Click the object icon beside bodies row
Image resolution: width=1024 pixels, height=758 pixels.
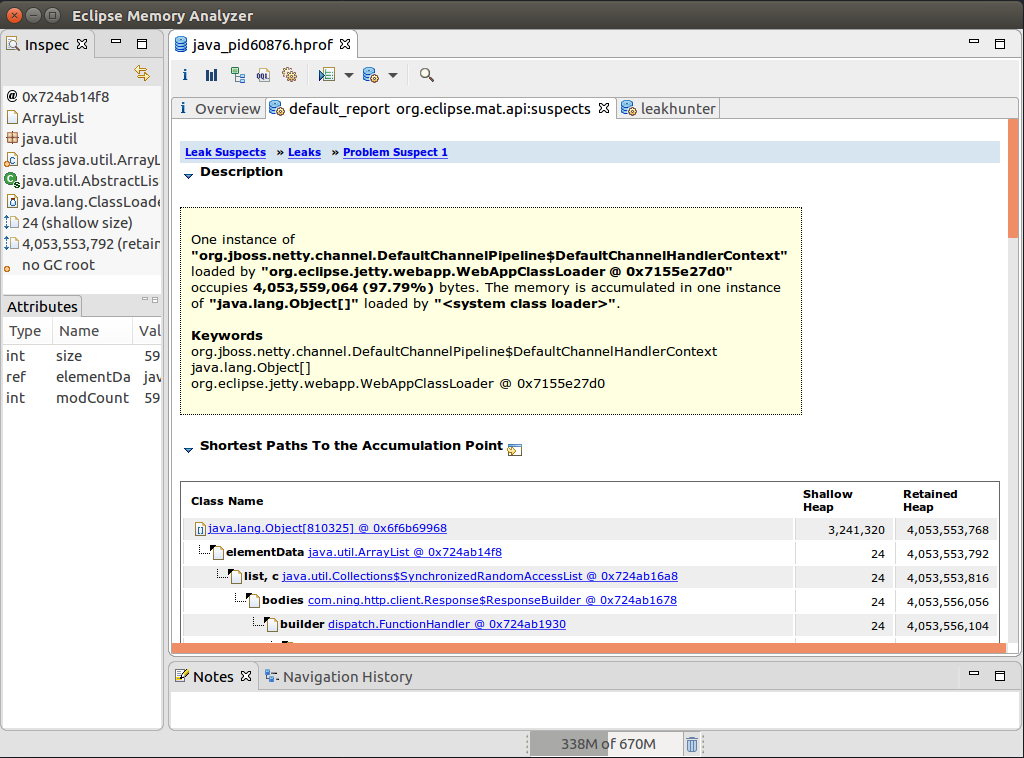coord(253,601)
